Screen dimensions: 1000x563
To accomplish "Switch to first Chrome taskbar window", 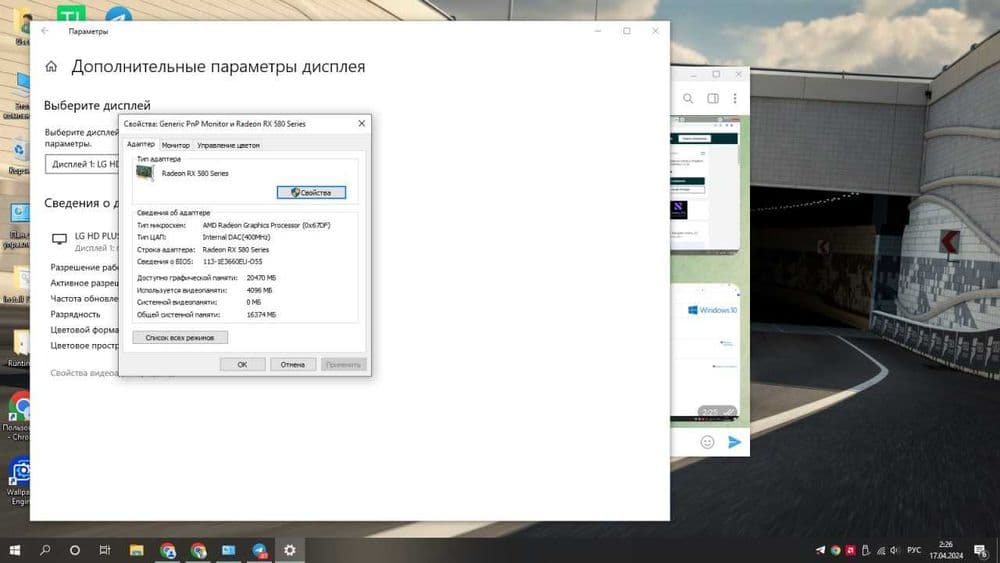I will [168, 550].
